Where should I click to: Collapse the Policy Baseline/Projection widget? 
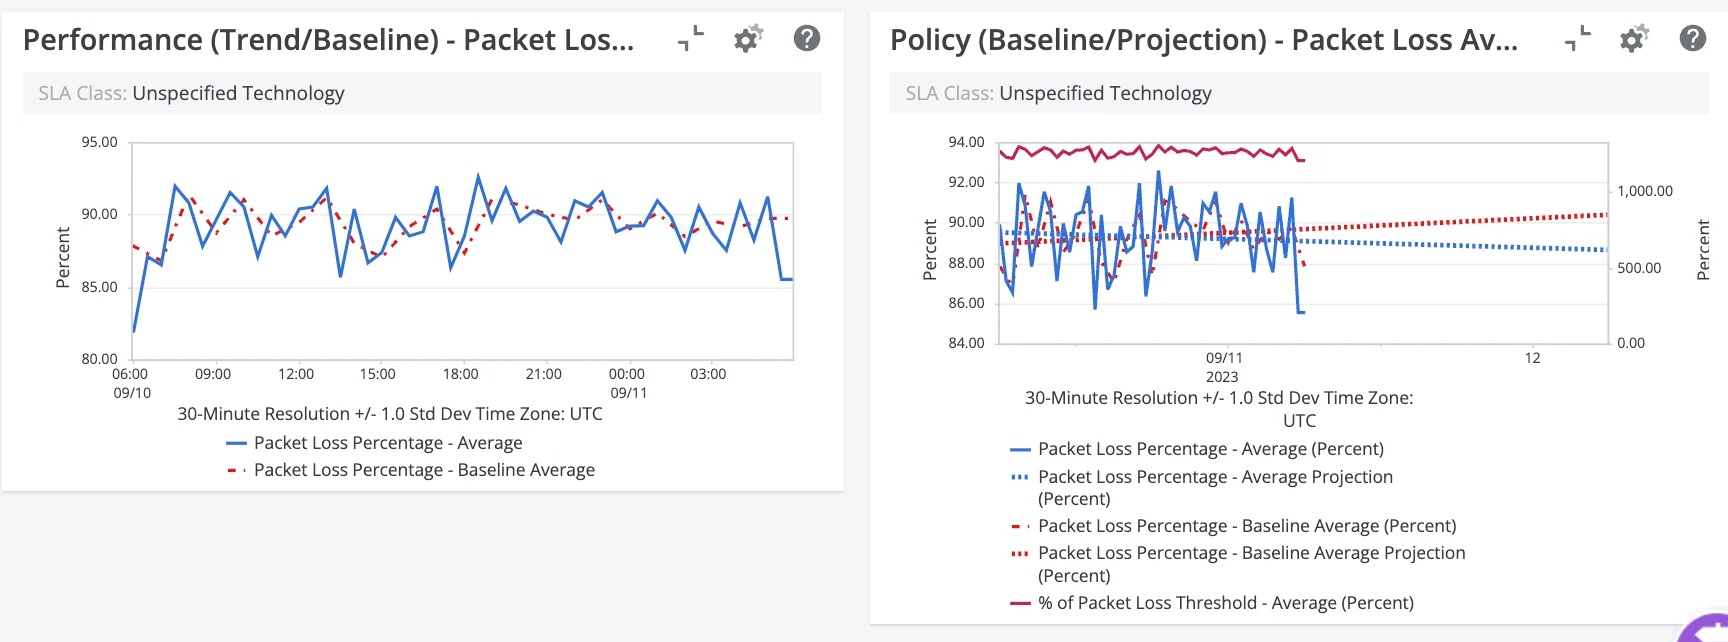coord(1578,39)
